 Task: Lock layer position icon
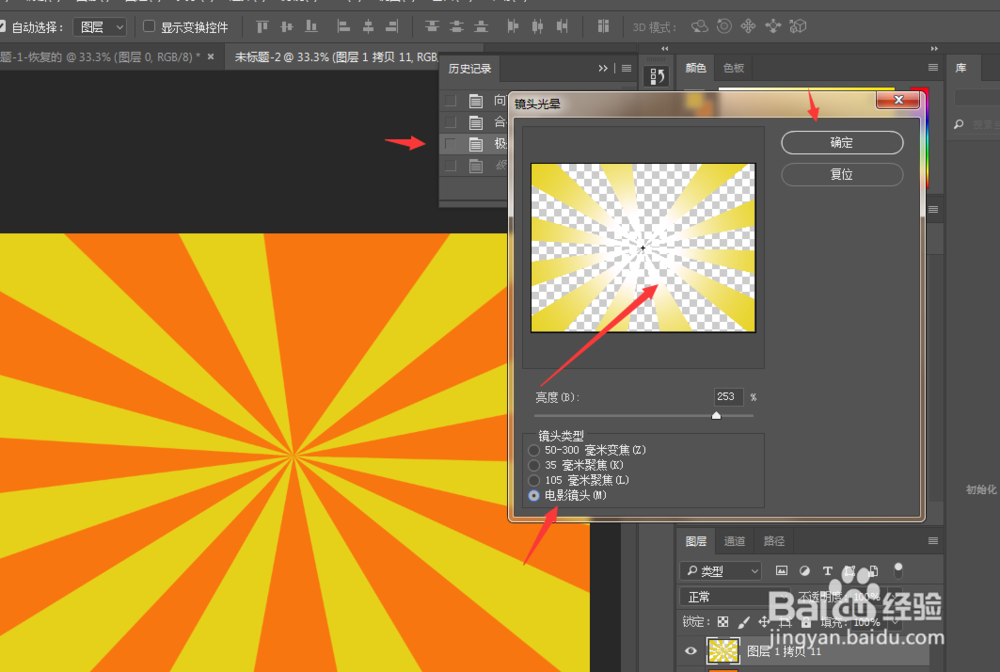763,622
